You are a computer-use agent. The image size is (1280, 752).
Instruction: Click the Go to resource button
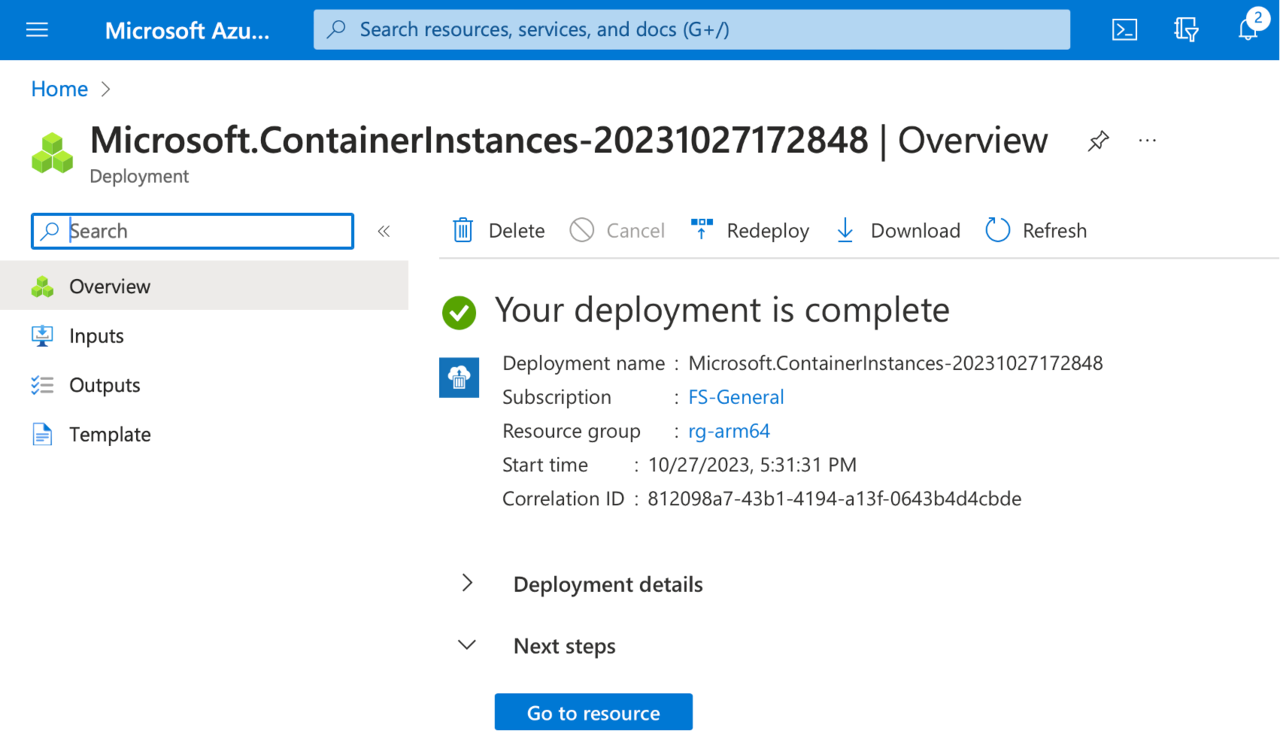click(x=593, y=712)
